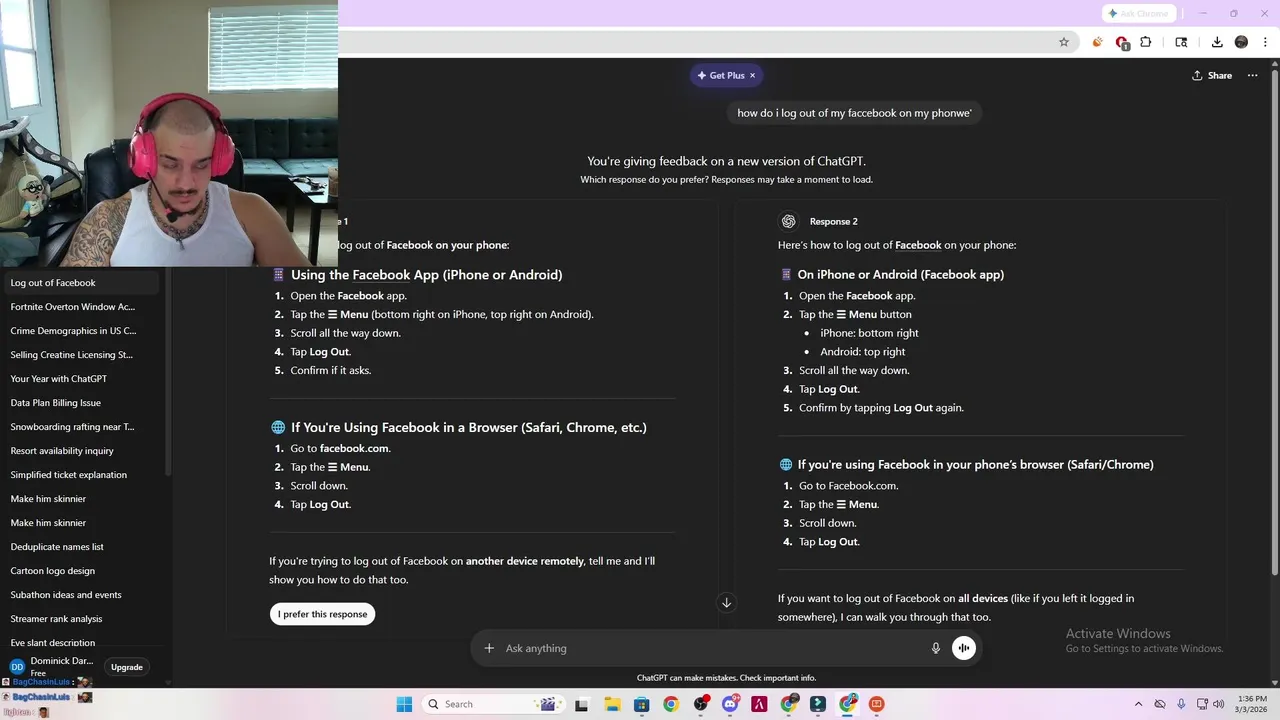
Task: Click the microphone in-use tray icon
Action: pyautogui.click(x=1181, y=704)
